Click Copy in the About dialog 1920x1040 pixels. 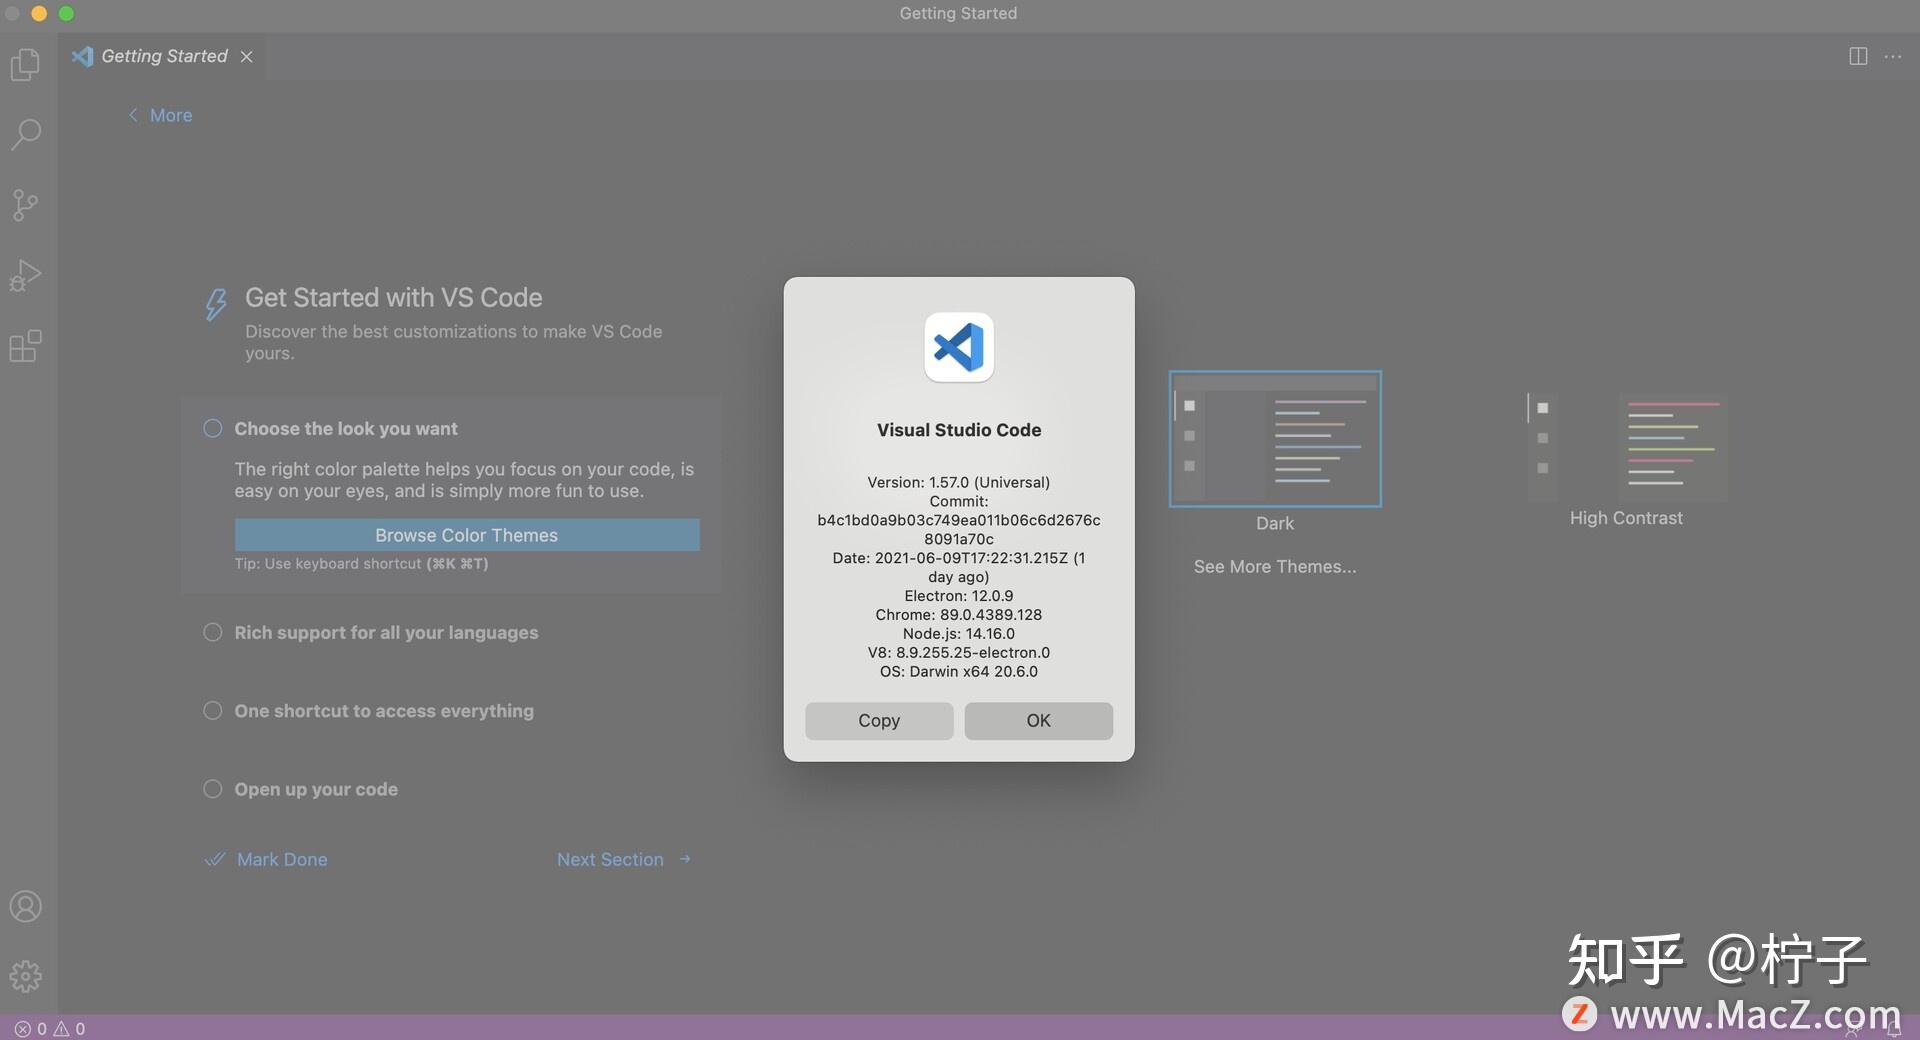click(x=879, y=720)
